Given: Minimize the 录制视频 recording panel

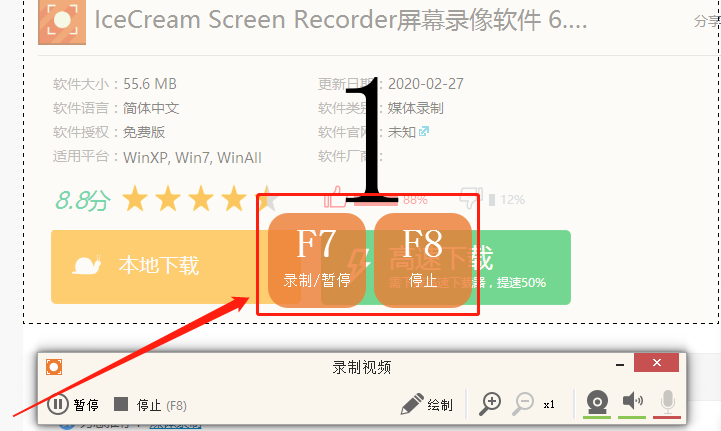Looking at the screenshot, I should click(x=620, y=365).
